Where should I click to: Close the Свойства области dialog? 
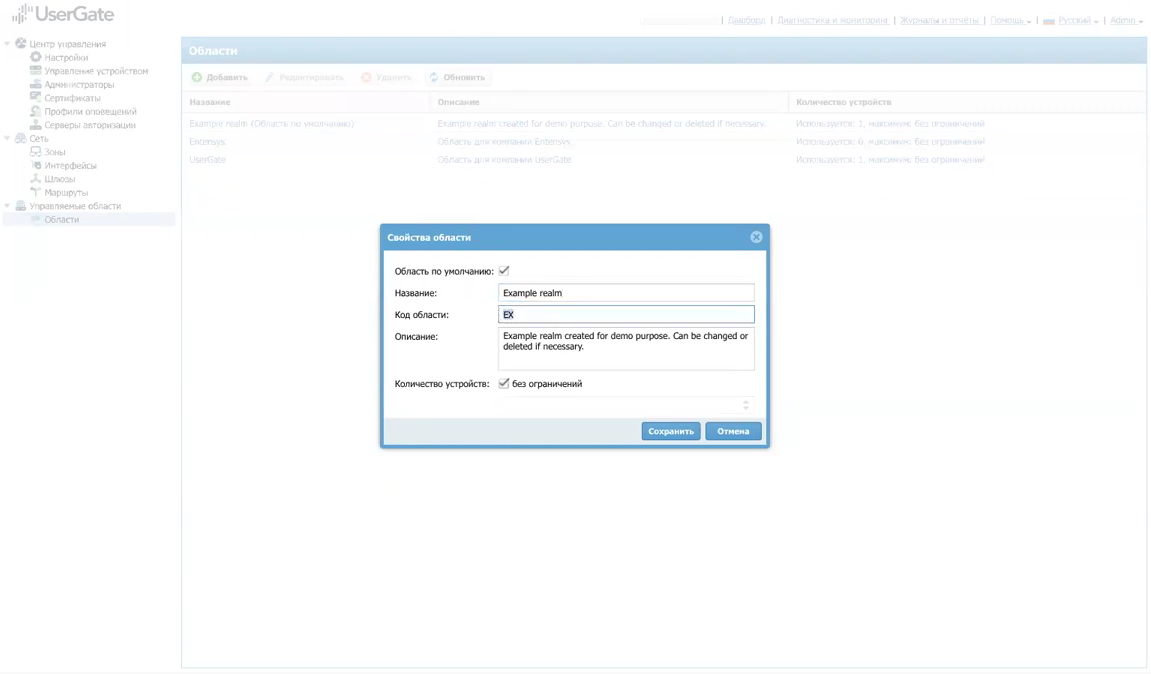[x=756, y=237]
